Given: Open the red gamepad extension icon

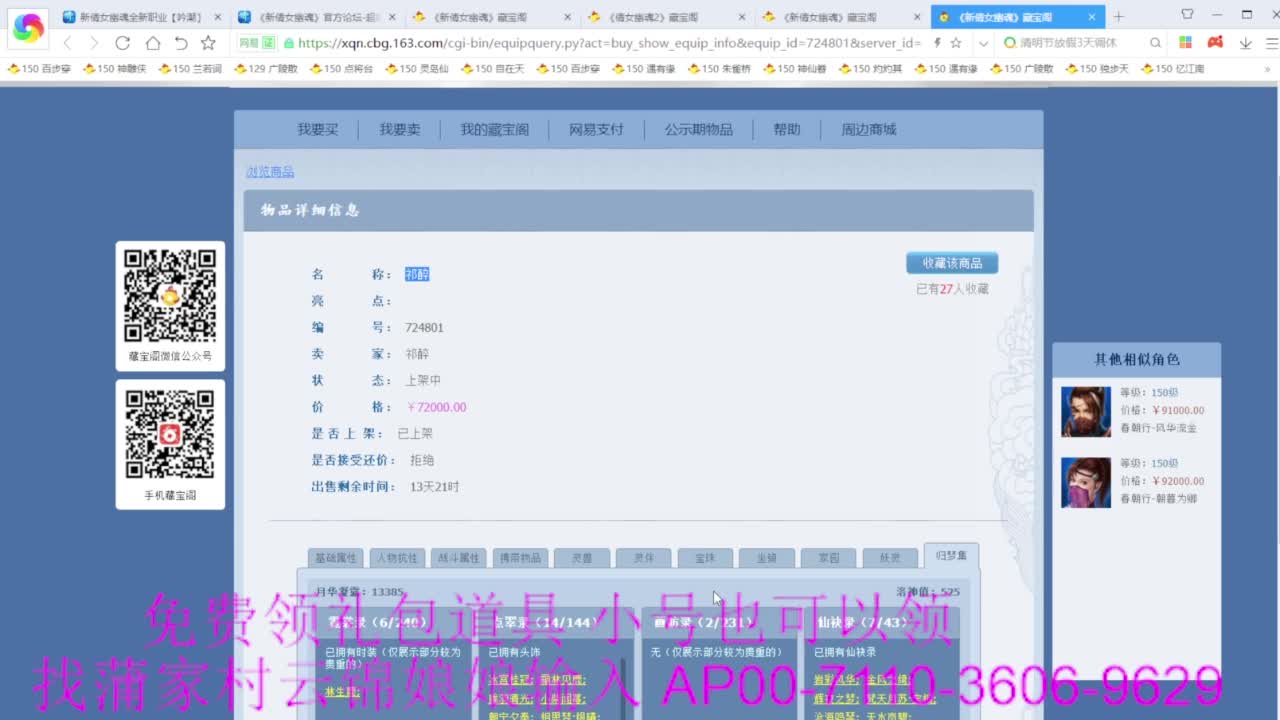Looking at the screenshot, I should (x=1215, y=43).
